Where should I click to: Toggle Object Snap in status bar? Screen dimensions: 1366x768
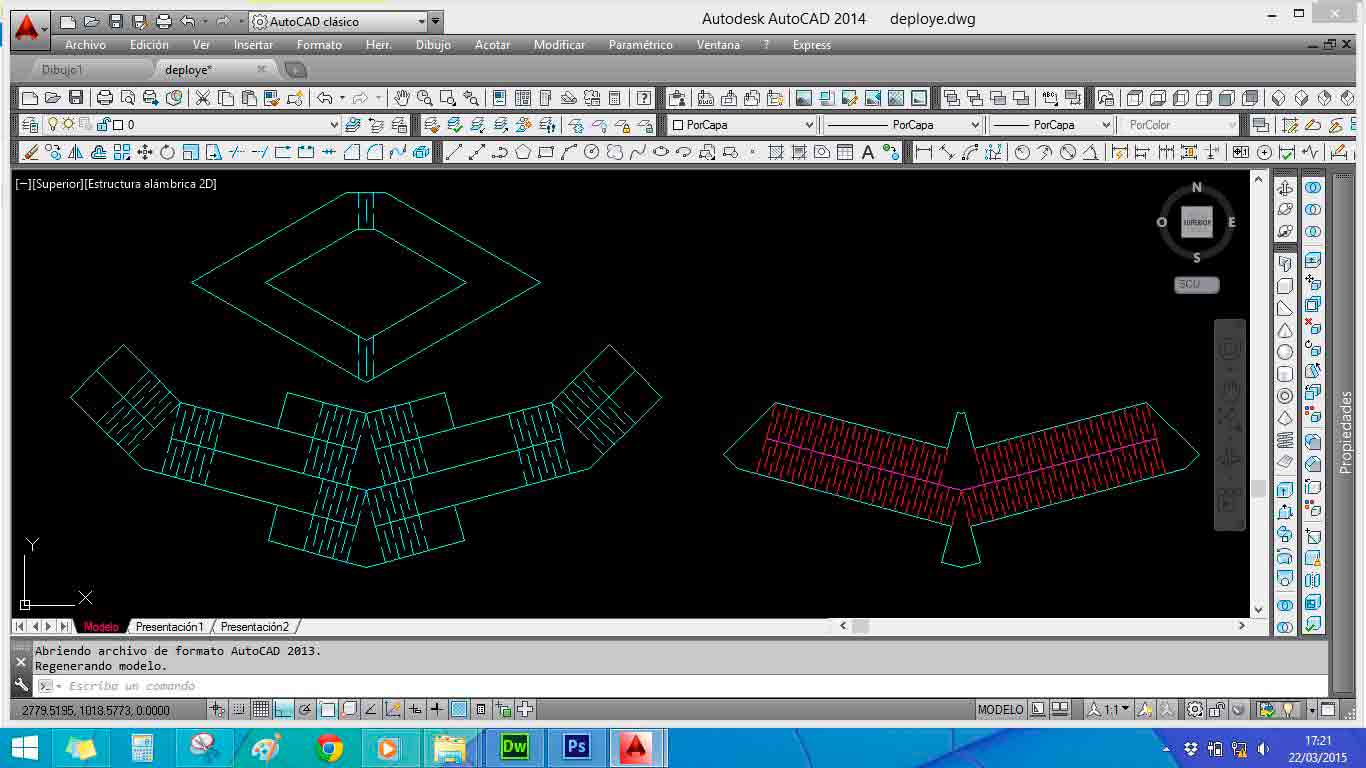pyautogui.click(x=327, y=710)
